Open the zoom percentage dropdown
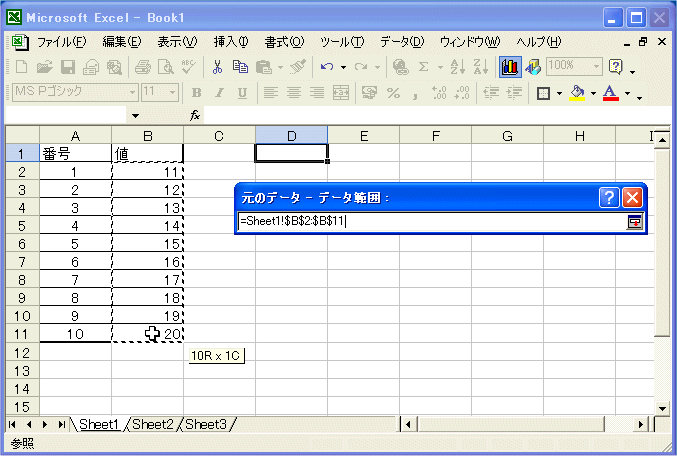Image resolution: width=677 pixels, height=456 pixels. tap(596, 66)
